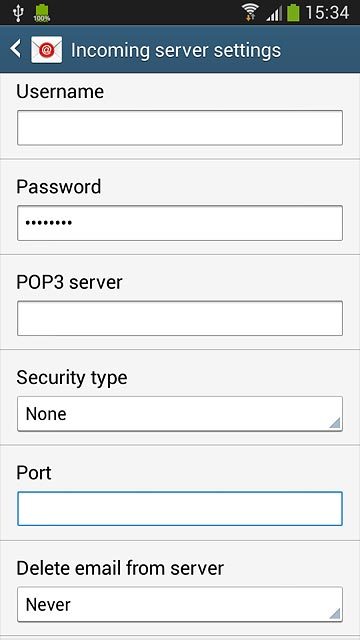This screenshot has width=360, height=640.
Task: Tap the Never dropdown corner arrow
Action: pyautogui.click(x=334, y=613)
